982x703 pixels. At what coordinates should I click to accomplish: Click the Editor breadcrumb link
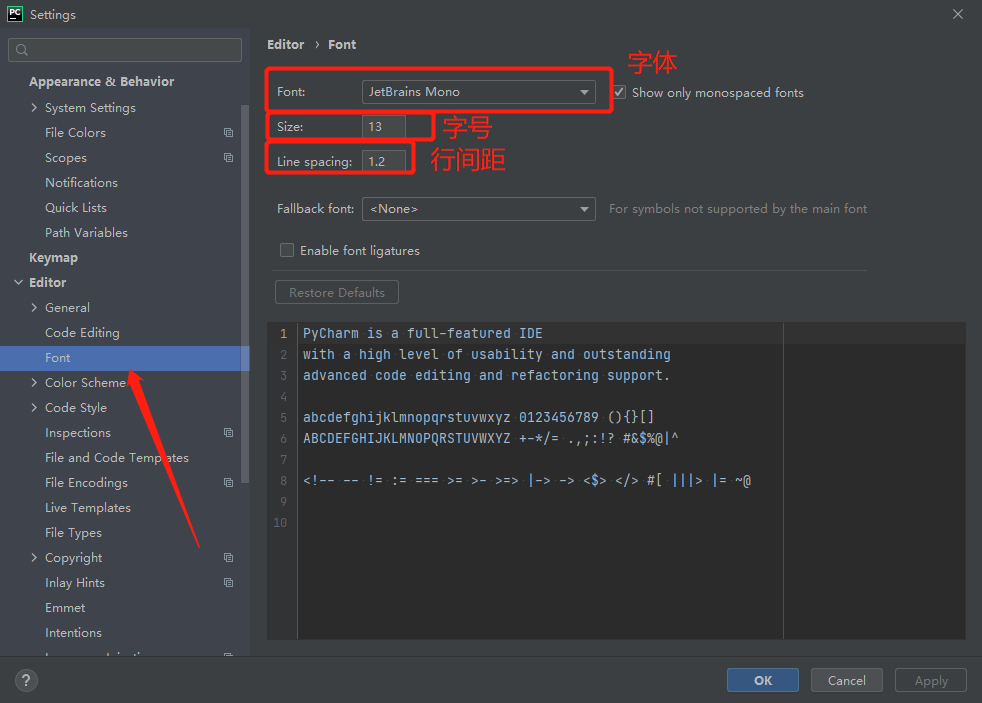coord(286,44)
